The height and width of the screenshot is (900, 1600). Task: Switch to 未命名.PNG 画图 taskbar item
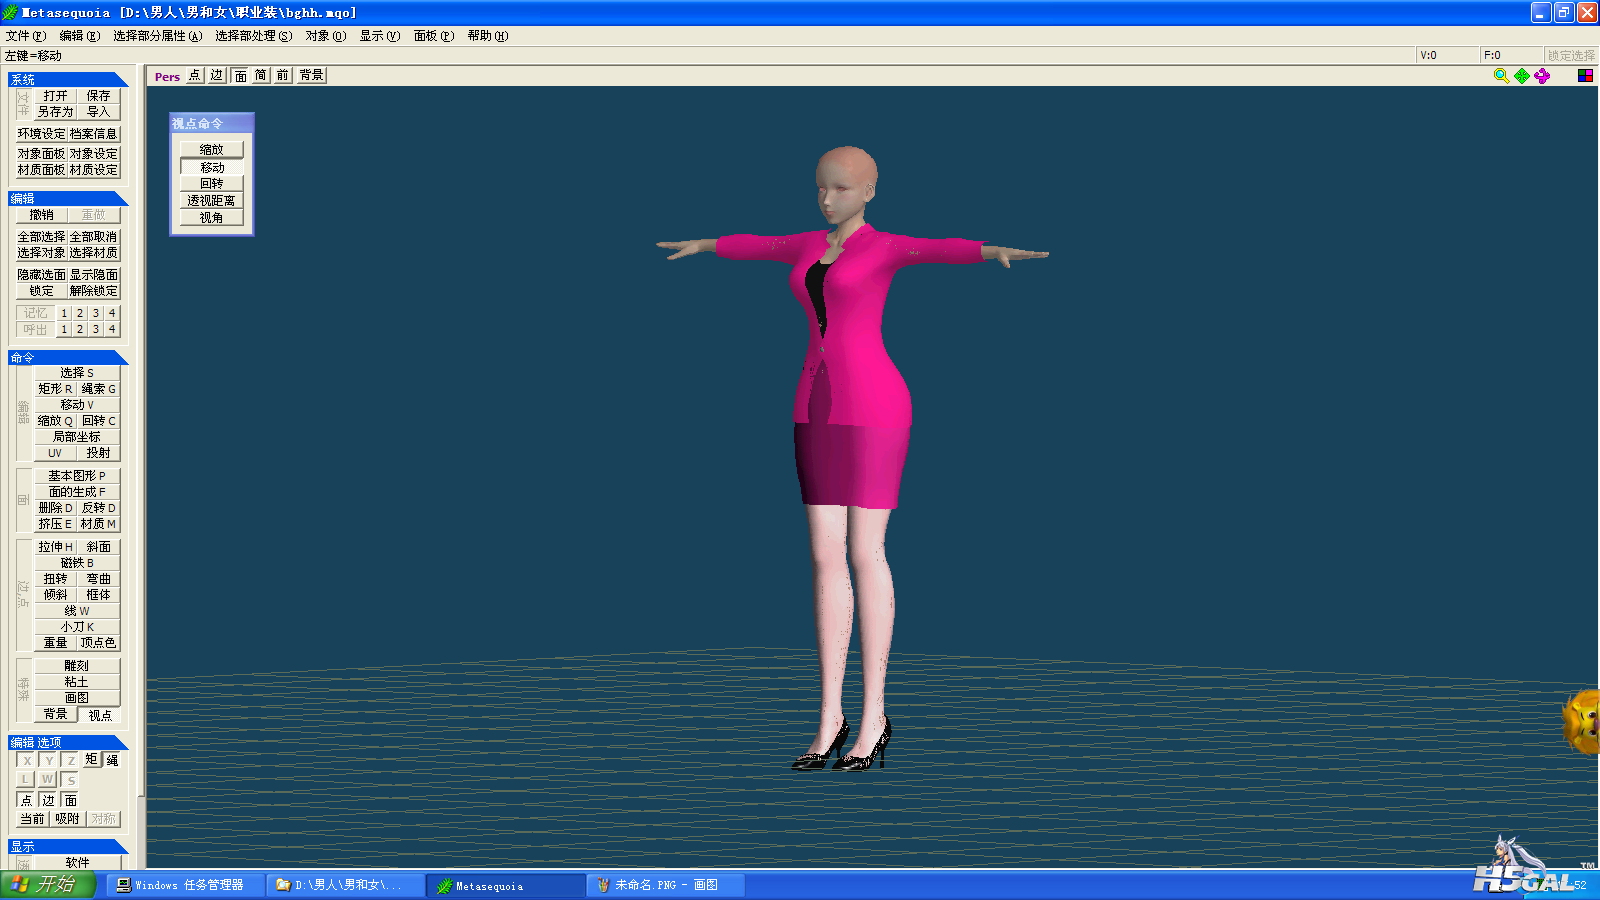[x=665, y=885]
